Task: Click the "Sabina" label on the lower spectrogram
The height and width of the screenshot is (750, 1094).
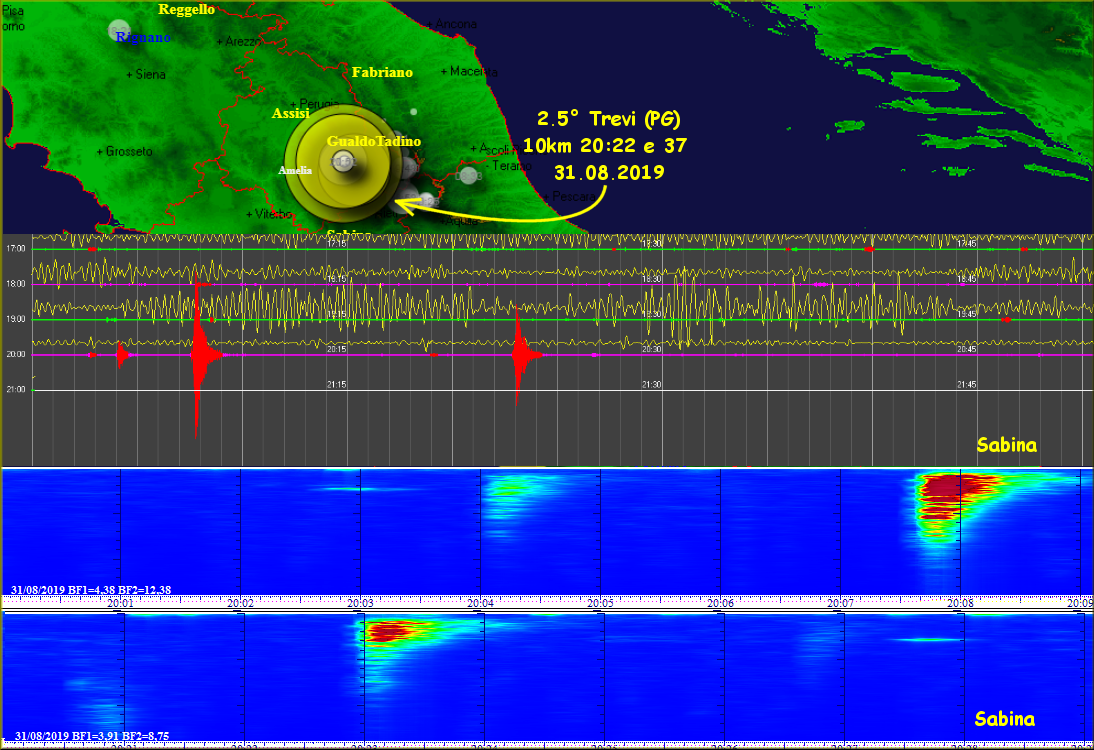Action: [x=1005, y=719]
